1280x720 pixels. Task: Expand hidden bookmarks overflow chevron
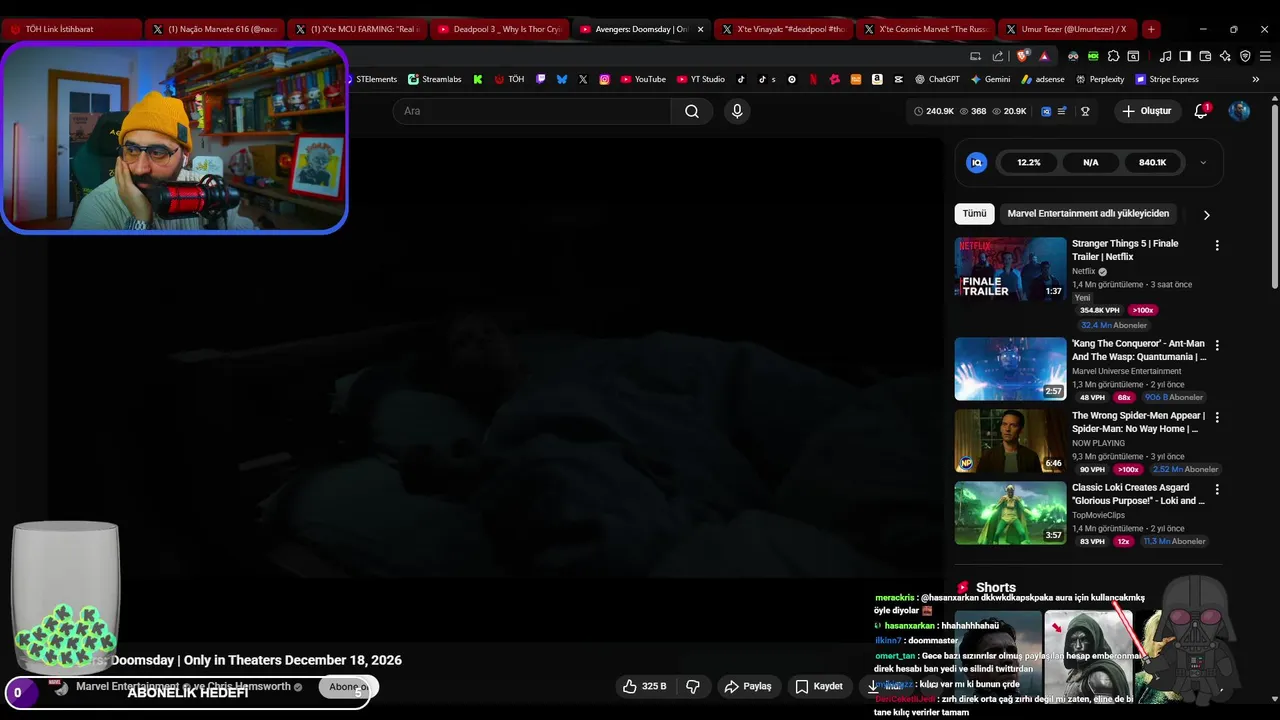pyautogui.click(x=1256, y=79)
